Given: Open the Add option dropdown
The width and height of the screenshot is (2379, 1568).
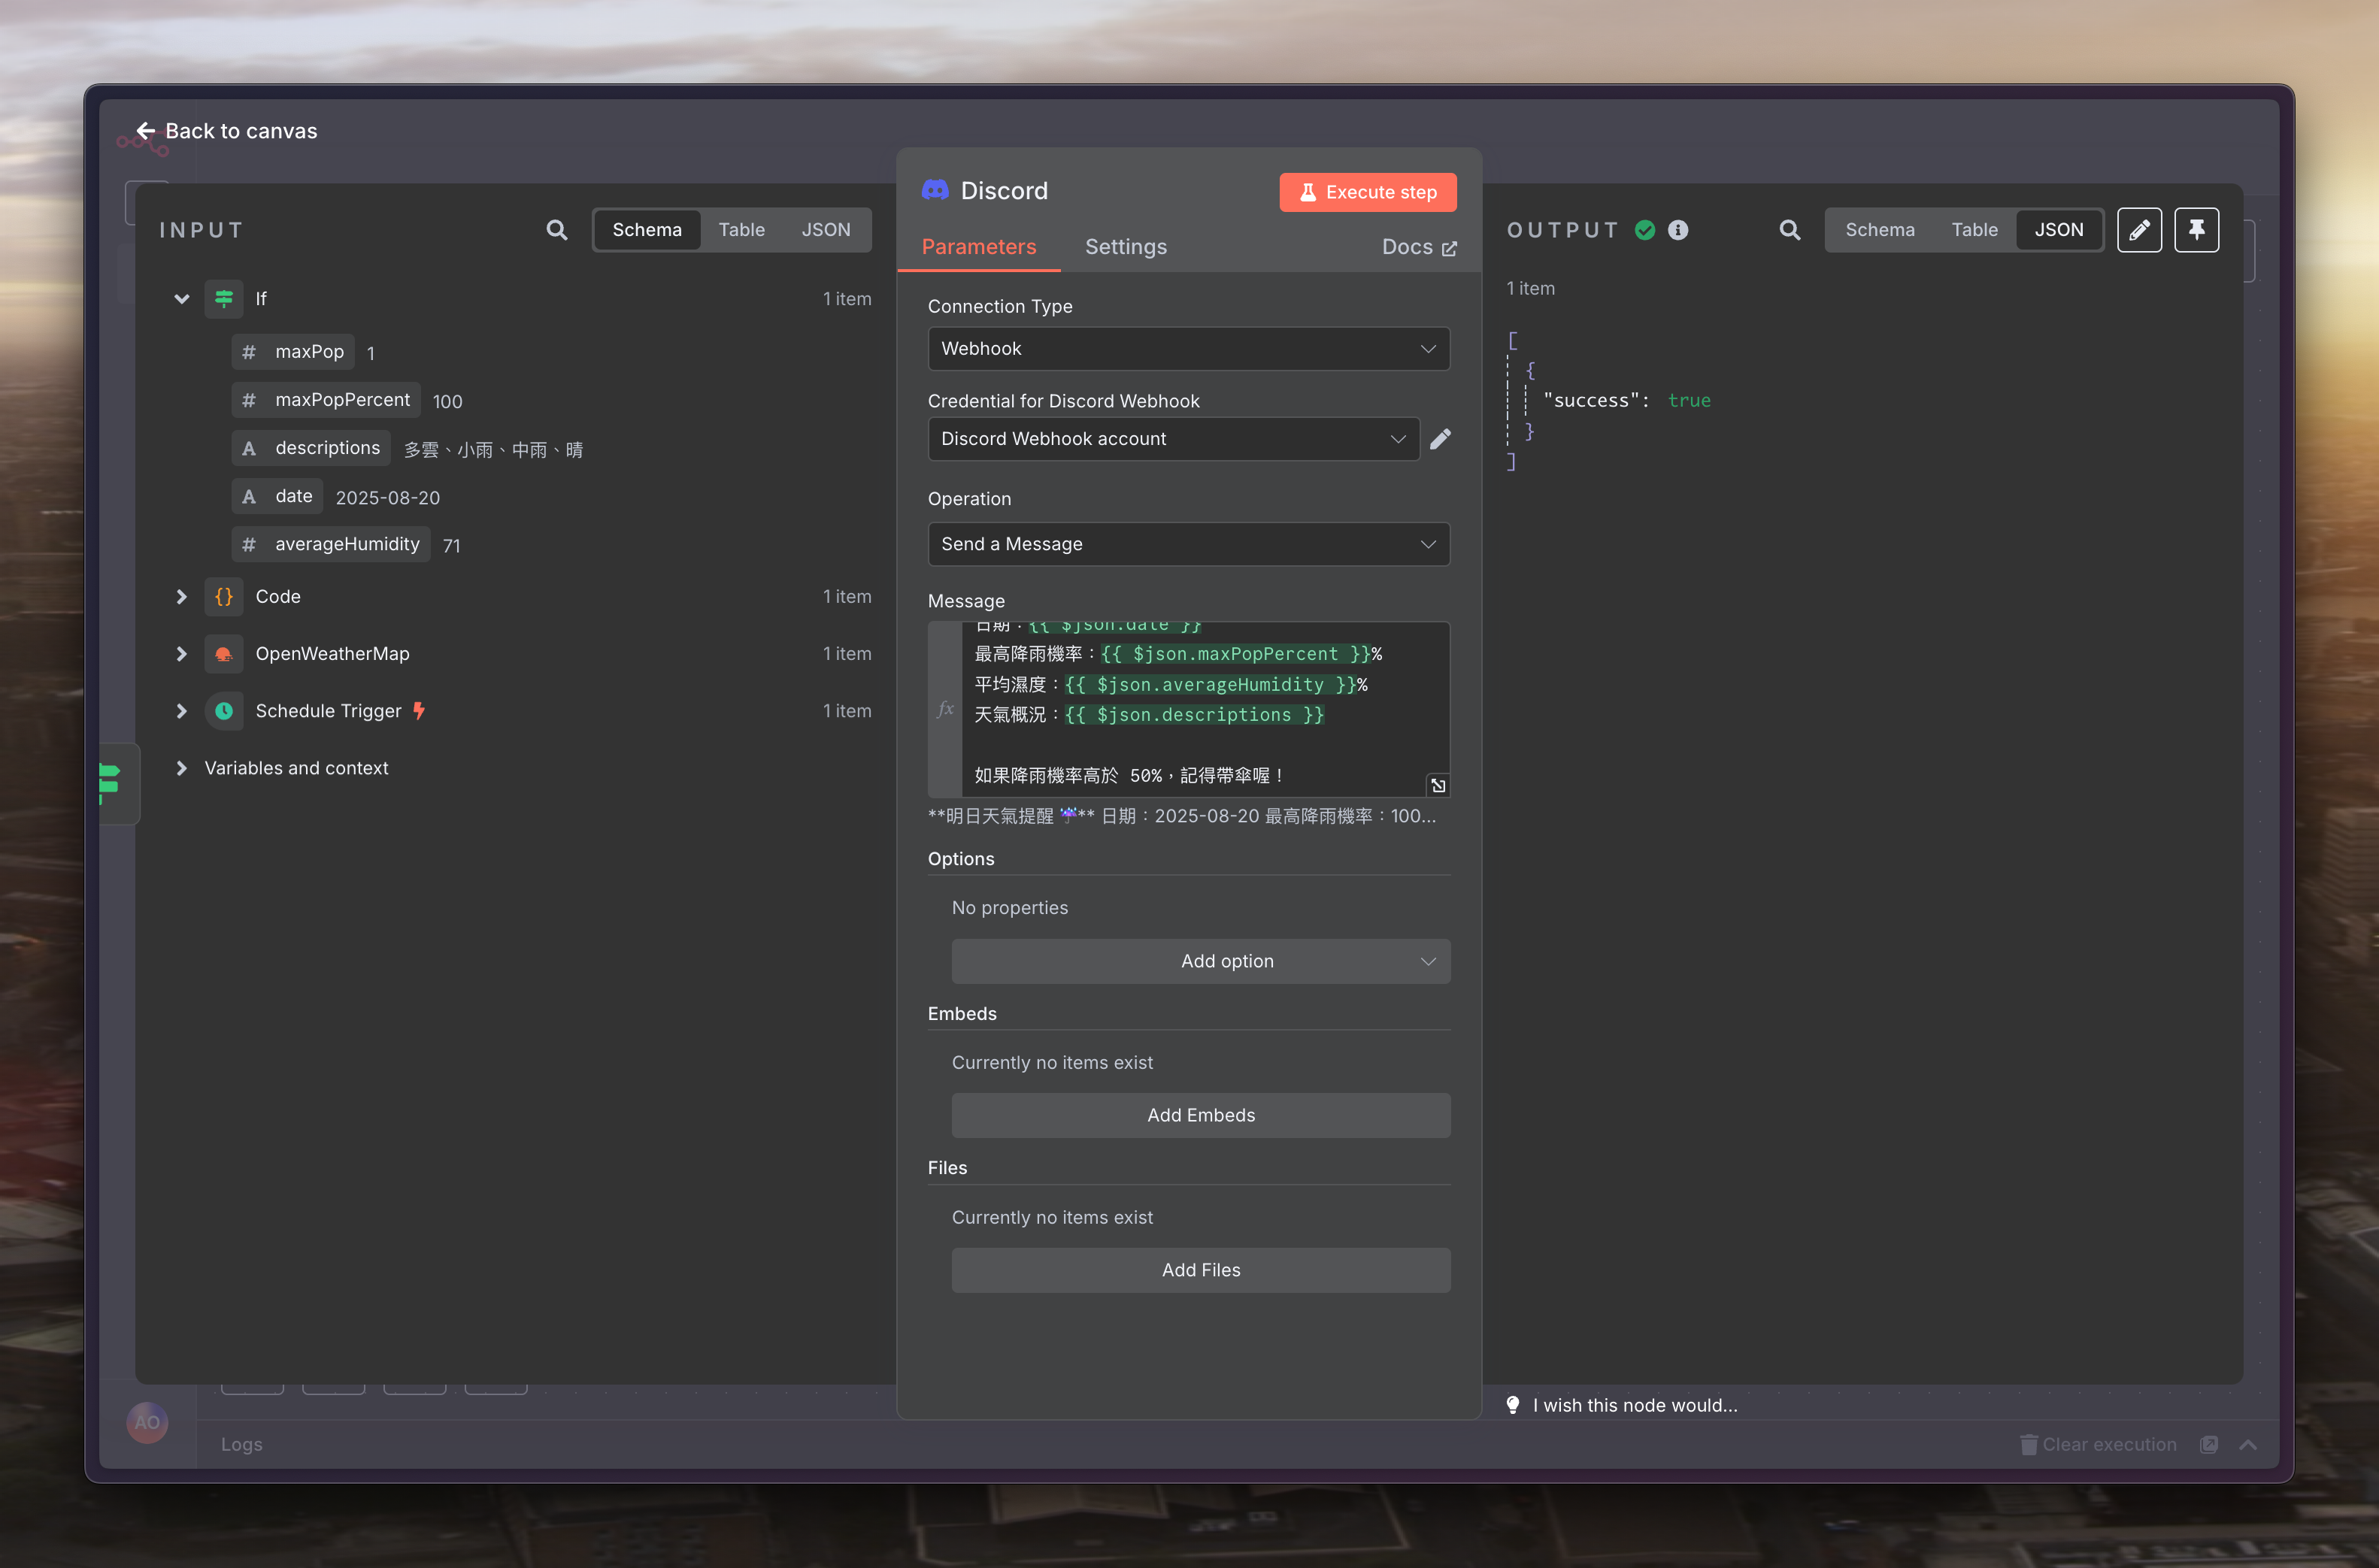Looking at the screenshot, I should tap(1200, 961).
